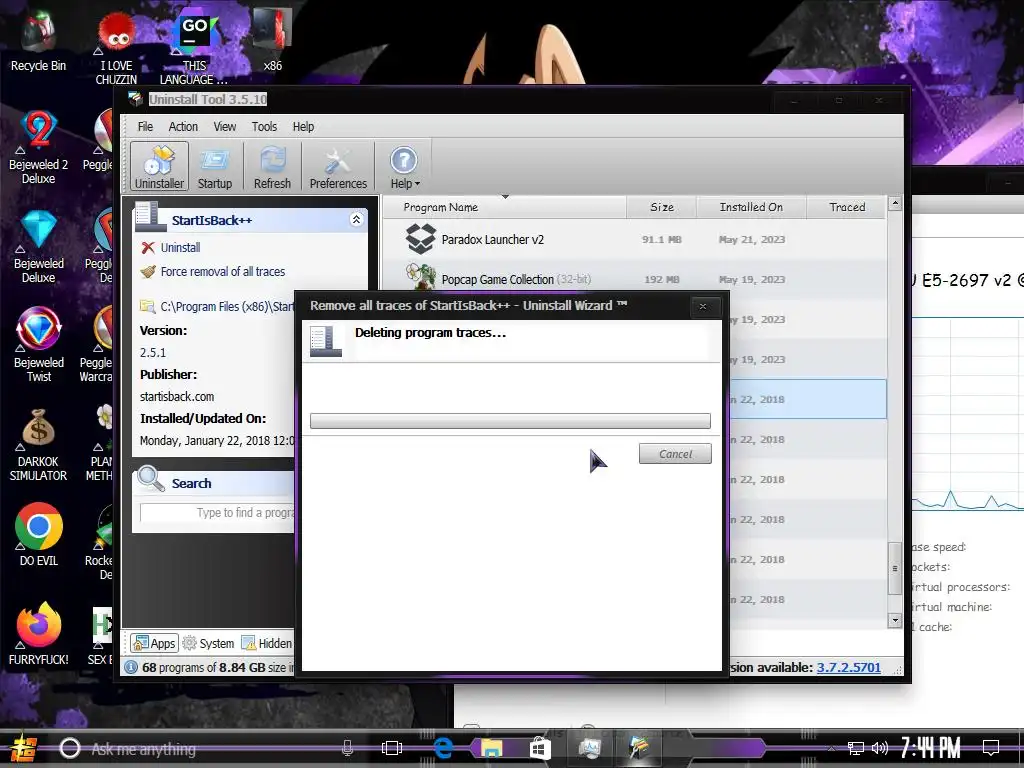Switch to the Apps tab
The image size is (1024, 768).
pyautogui.click(x=154, y=643)
